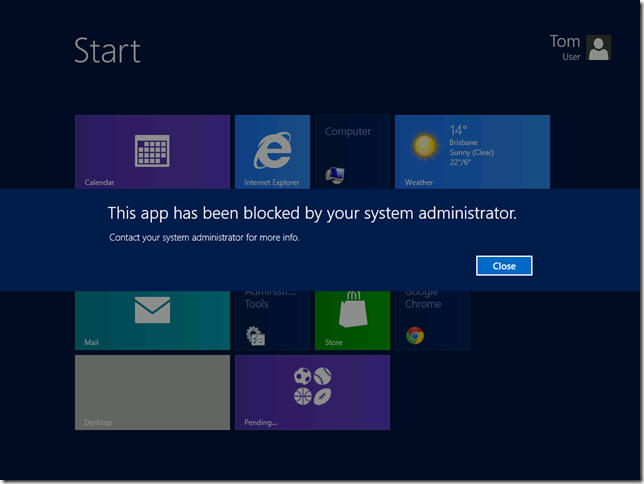Click the Tom username label
Viewport: 644px width, 484px height.
pyautogui.click(x=565, y=41)
